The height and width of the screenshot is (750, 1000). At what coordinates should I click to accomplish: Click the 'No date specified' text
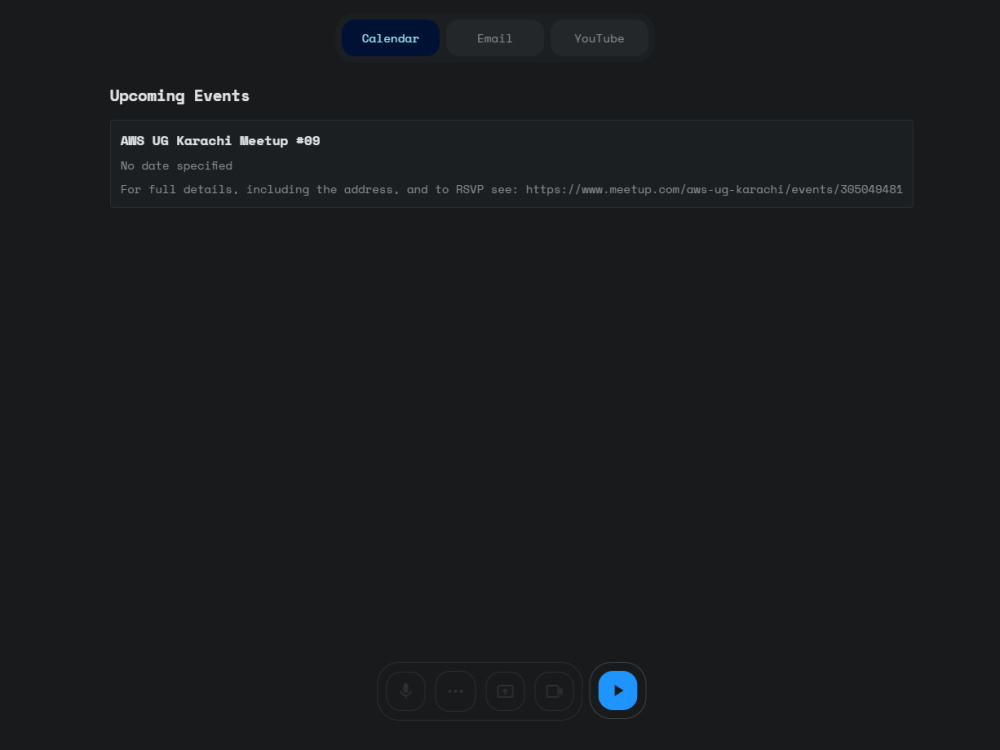point(177,166)
